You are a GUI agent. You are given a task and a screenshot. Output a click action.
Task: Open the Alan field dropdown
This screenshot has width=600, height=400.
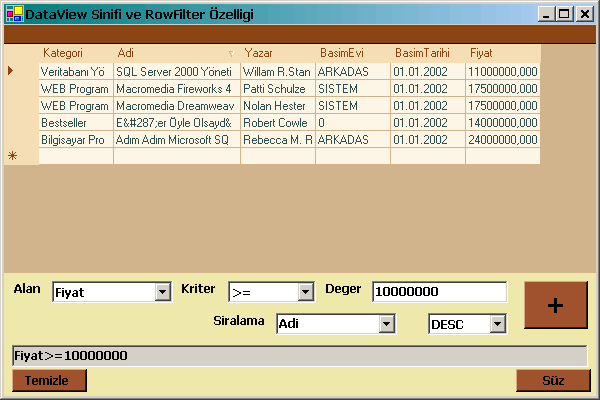[x=163, y=292]
